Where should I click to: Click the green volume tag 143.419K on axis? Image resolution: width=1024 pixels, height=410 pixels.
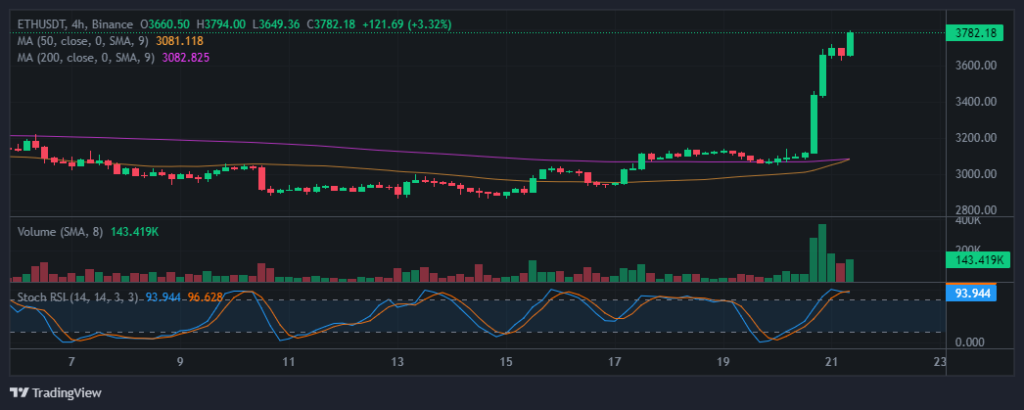(972, 259)
